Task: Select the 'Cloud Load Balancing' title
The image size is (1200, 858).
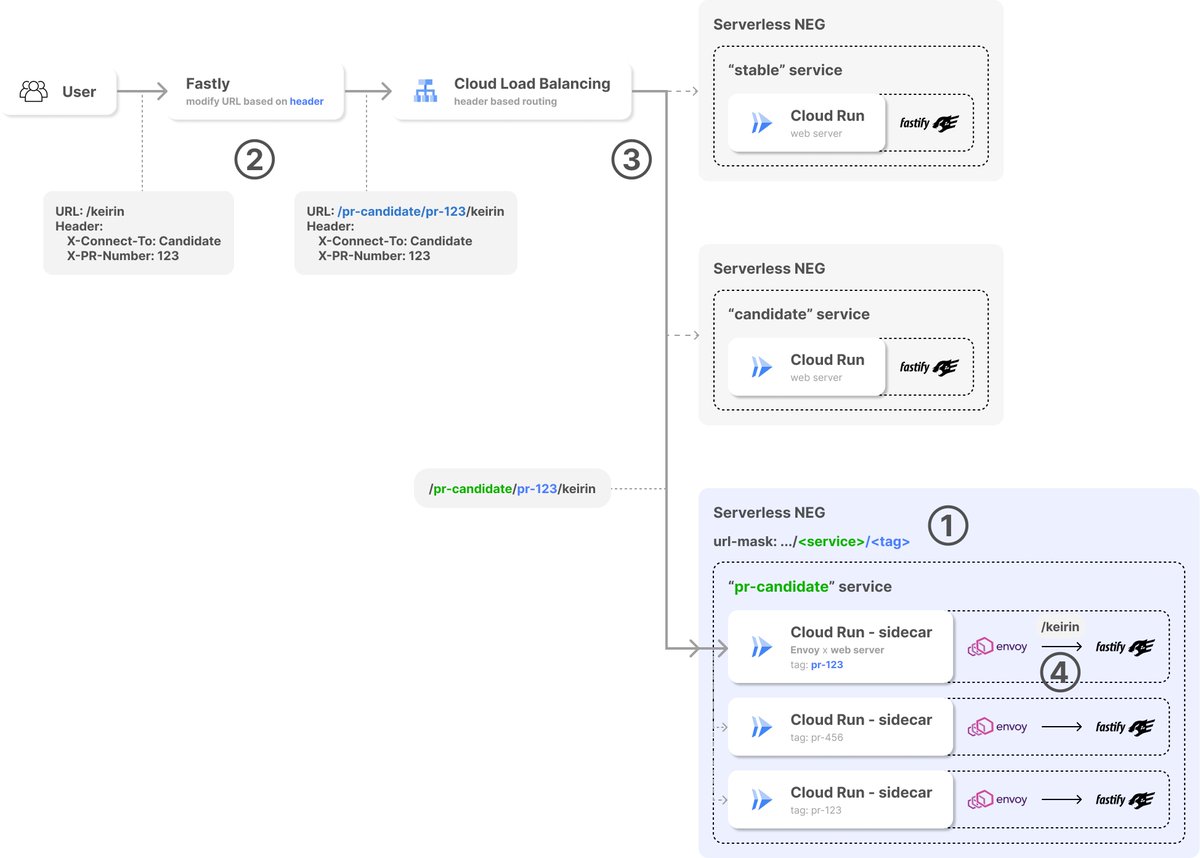Action: tap(532, 84)
